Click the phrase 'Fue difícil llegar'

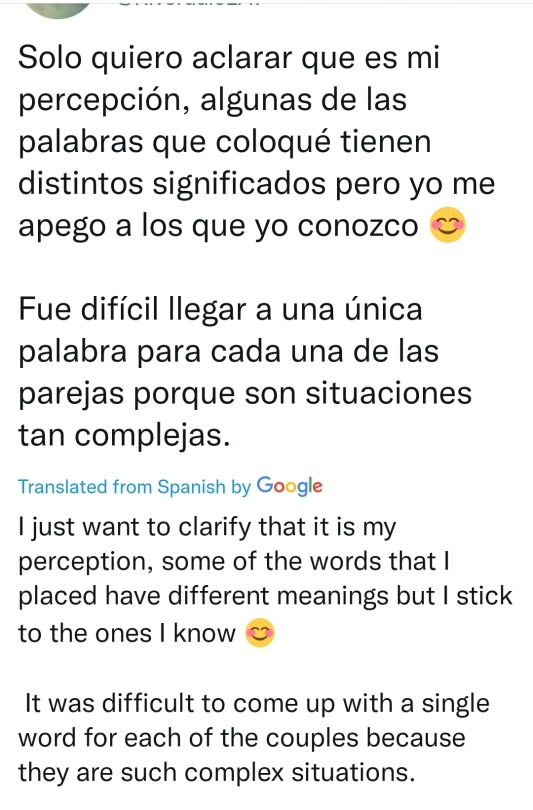tap(132, 309)
